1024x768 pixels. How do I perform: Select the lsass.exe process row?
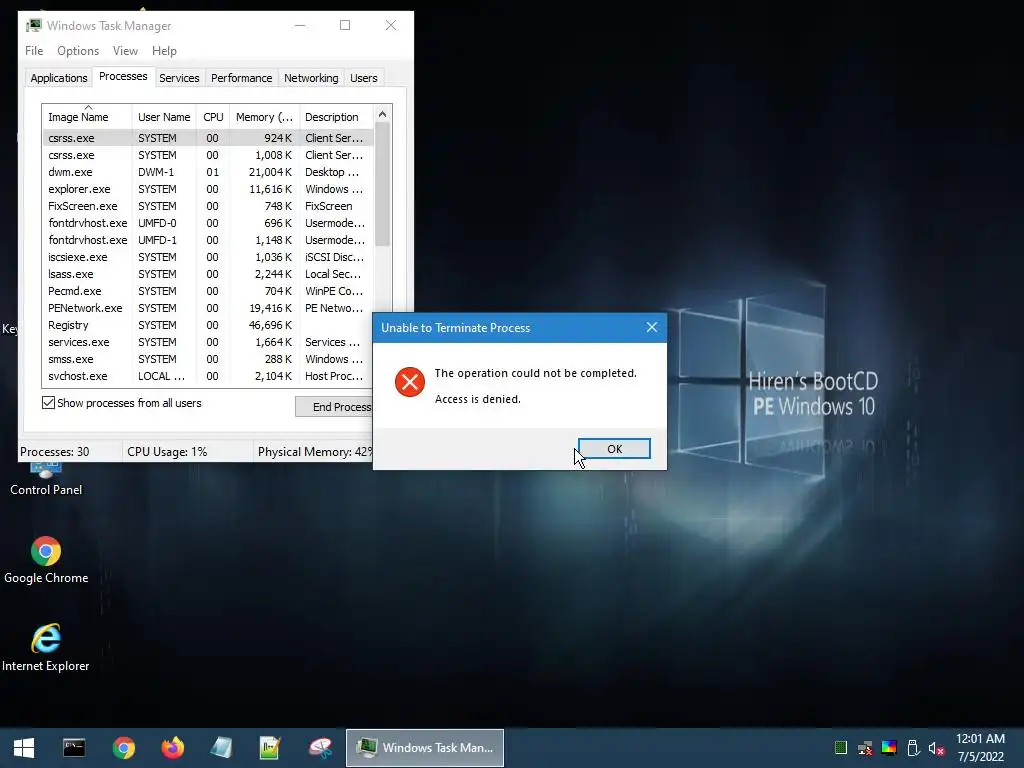click(208, 274)
